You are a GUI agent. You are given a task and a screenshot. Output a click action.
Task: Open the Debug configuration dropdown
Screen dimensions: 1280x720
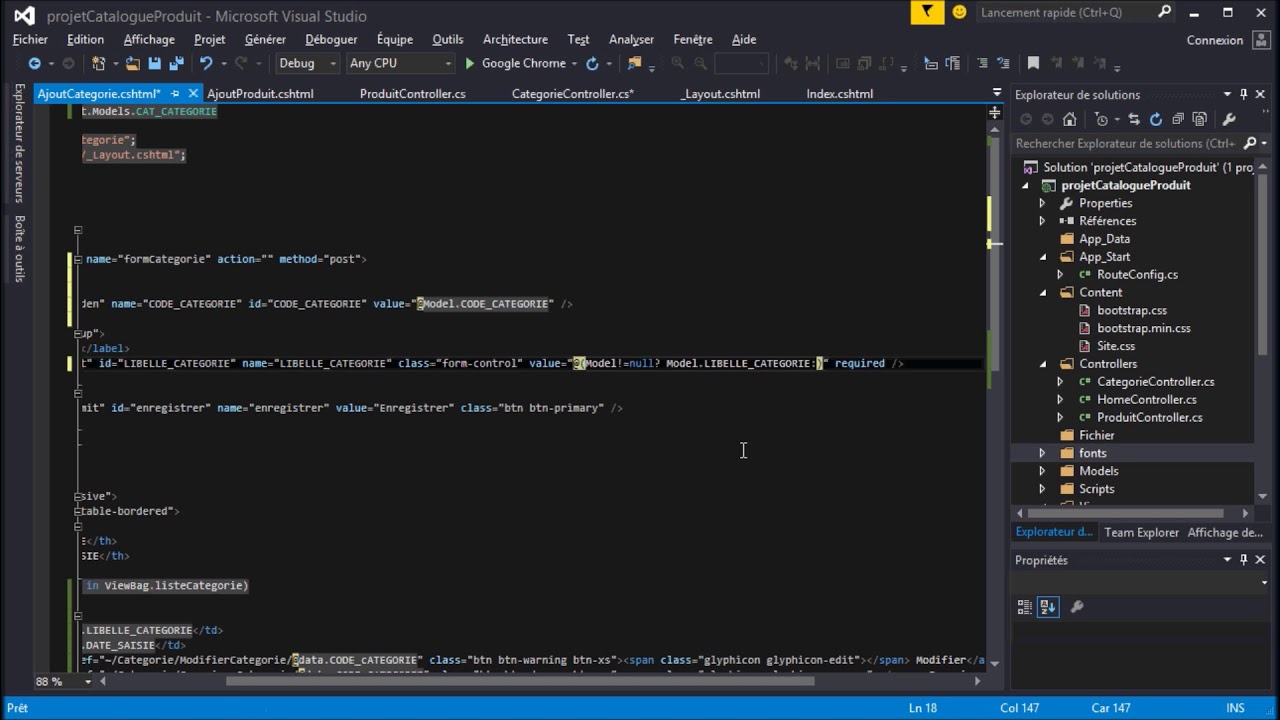[x=334, y=63]
